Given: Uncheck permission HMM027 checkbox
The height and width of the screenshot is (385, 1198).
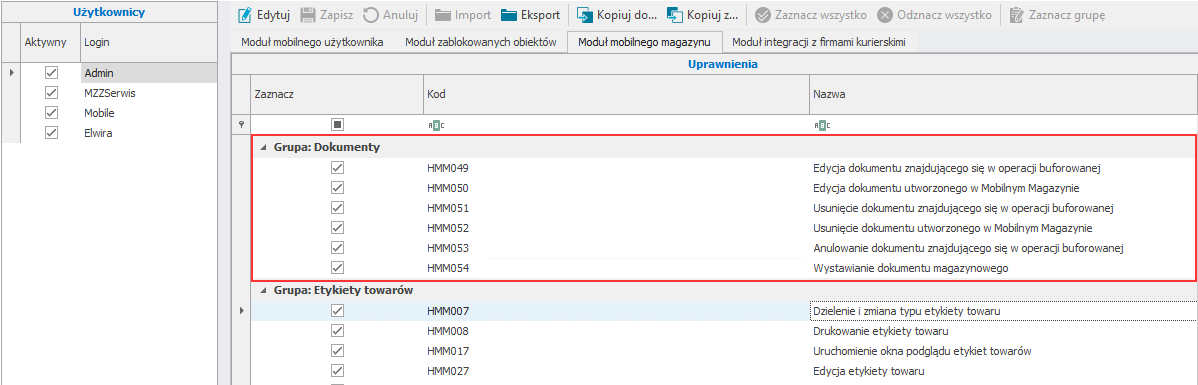Looking at the screenshot, I should (x=337, y=371).
